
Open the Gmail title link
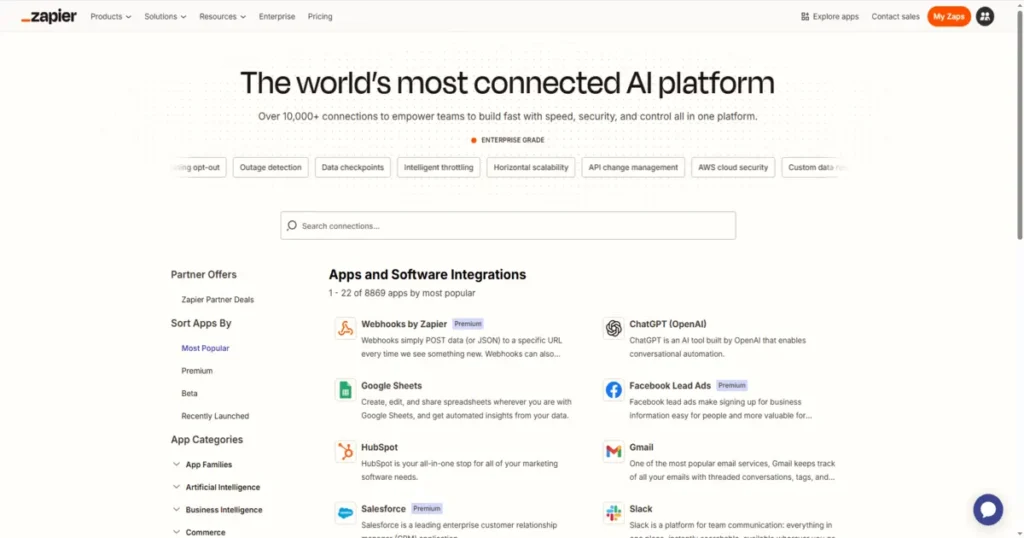[x=641, y=447]
